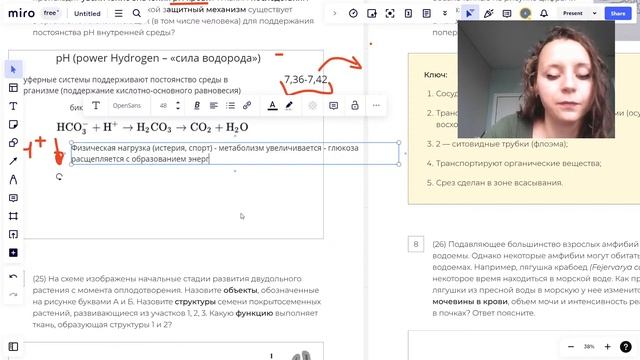Click the Redo arrow
This screenshot has height=360, width=640.
tap(13, 294)
